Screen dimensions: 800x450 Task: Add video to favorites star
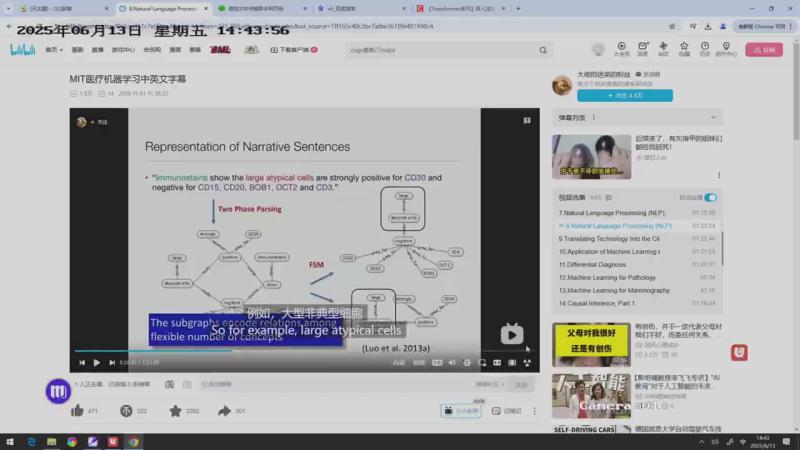tap(176, 411)
